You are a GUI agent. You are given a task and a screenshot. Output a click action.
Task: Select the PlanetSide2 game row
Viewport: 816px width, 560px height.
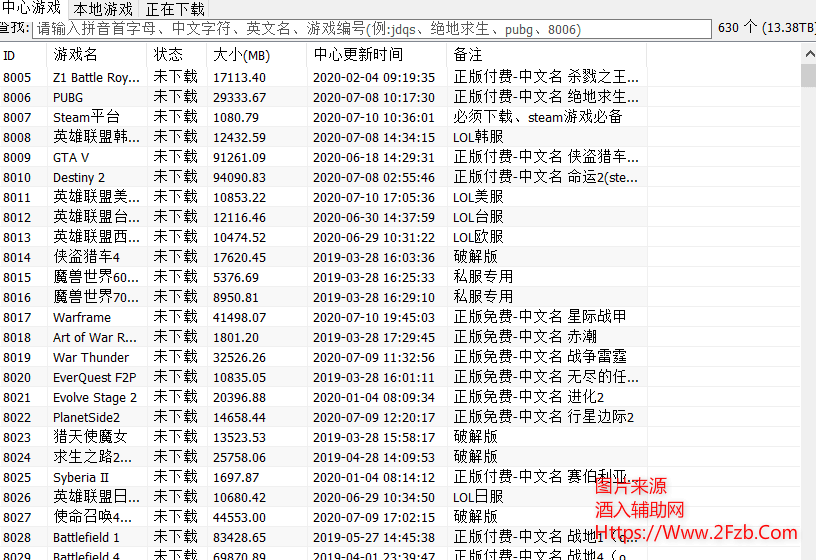pos(323,417)
